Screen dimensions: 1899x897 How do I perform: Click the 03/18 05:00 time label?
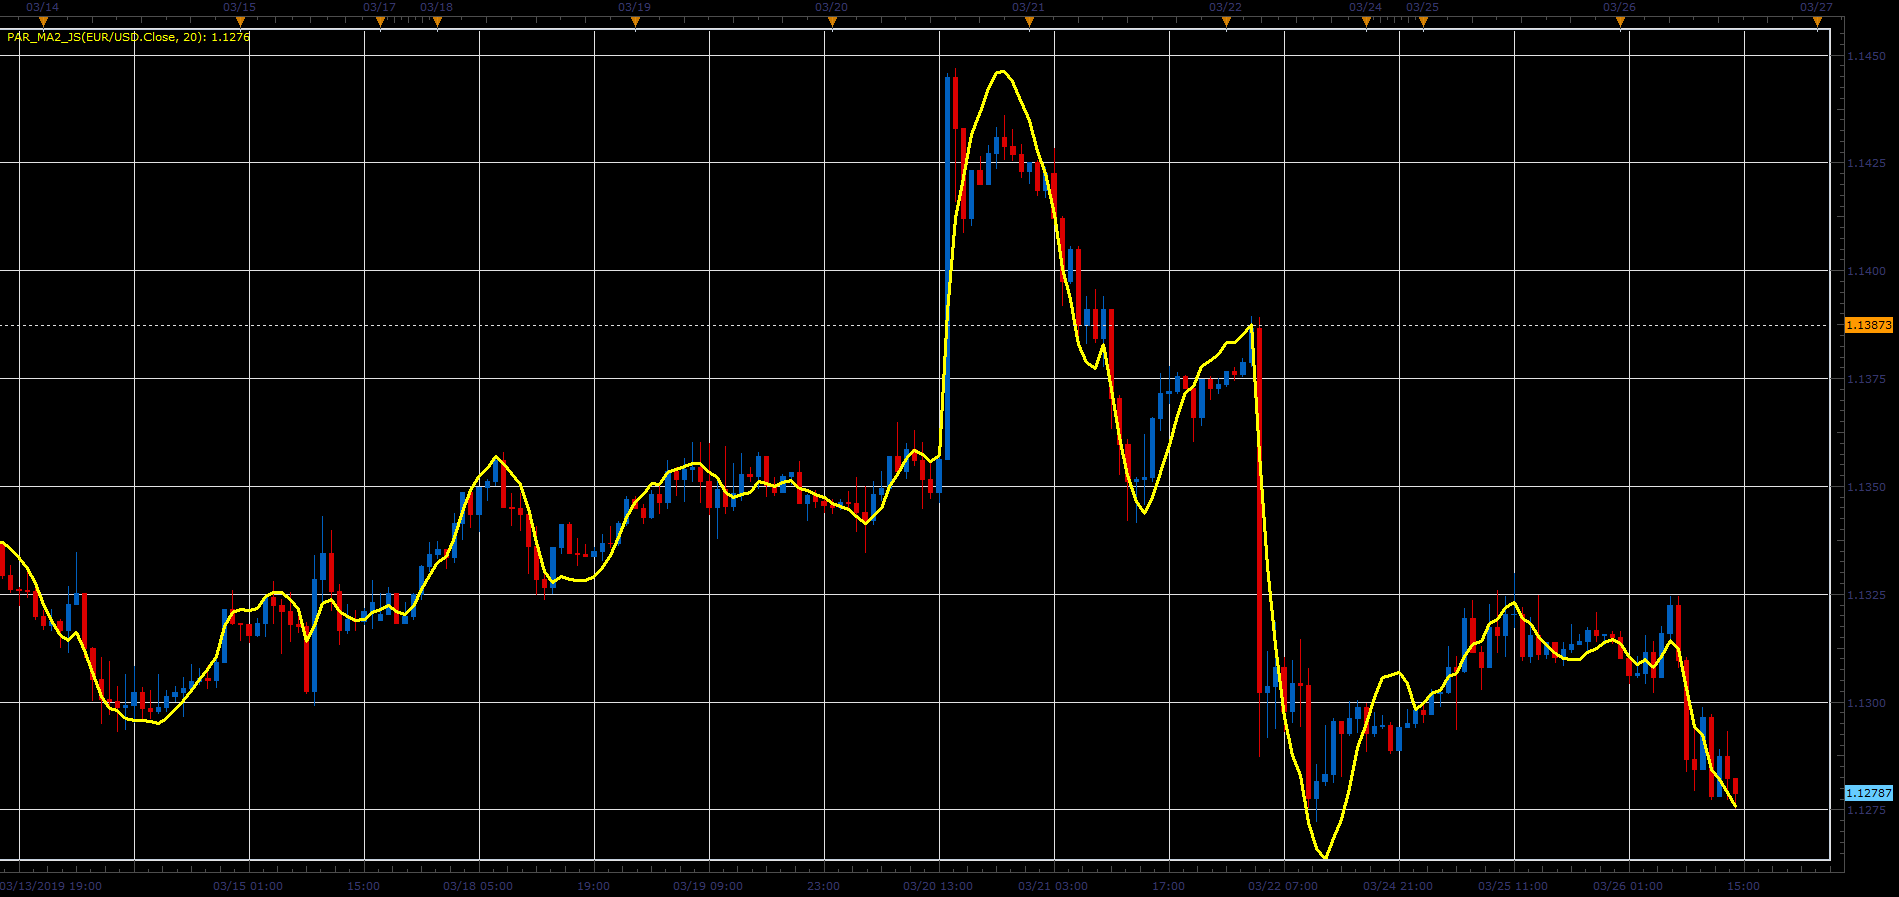pyautogui.click(x=478, y=886)
